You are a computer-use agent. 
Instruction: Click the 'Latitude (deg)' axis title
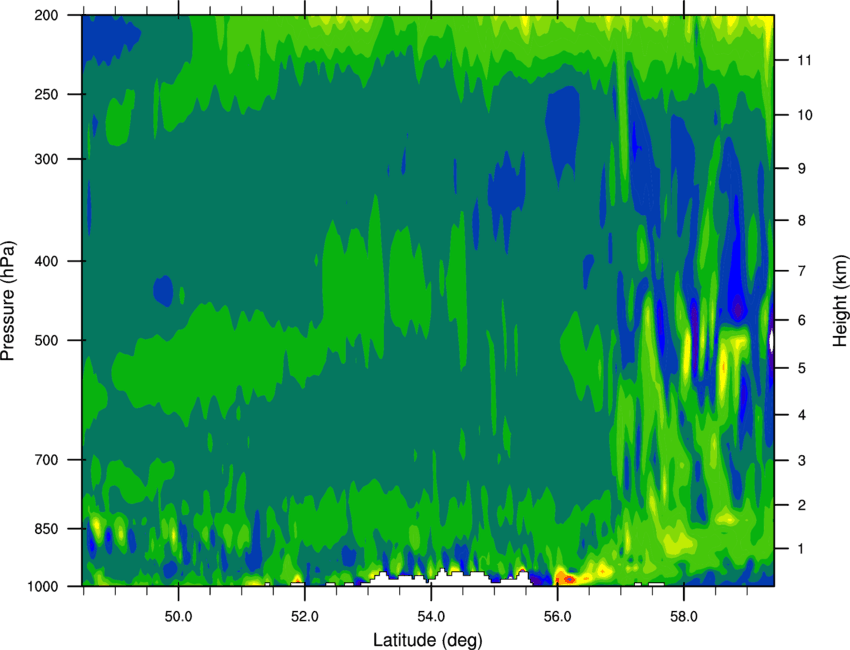click(427, 640)
